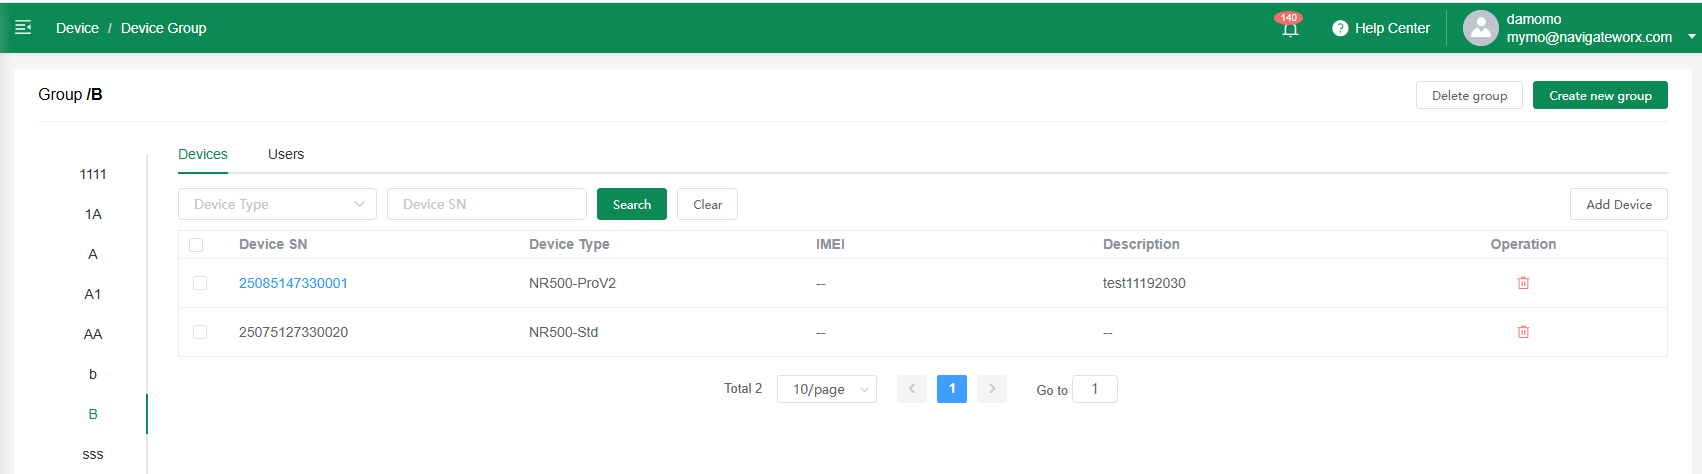1702x474 pixels.
Task: Click the user avatar icon
Action: [x=1480, y=28]
